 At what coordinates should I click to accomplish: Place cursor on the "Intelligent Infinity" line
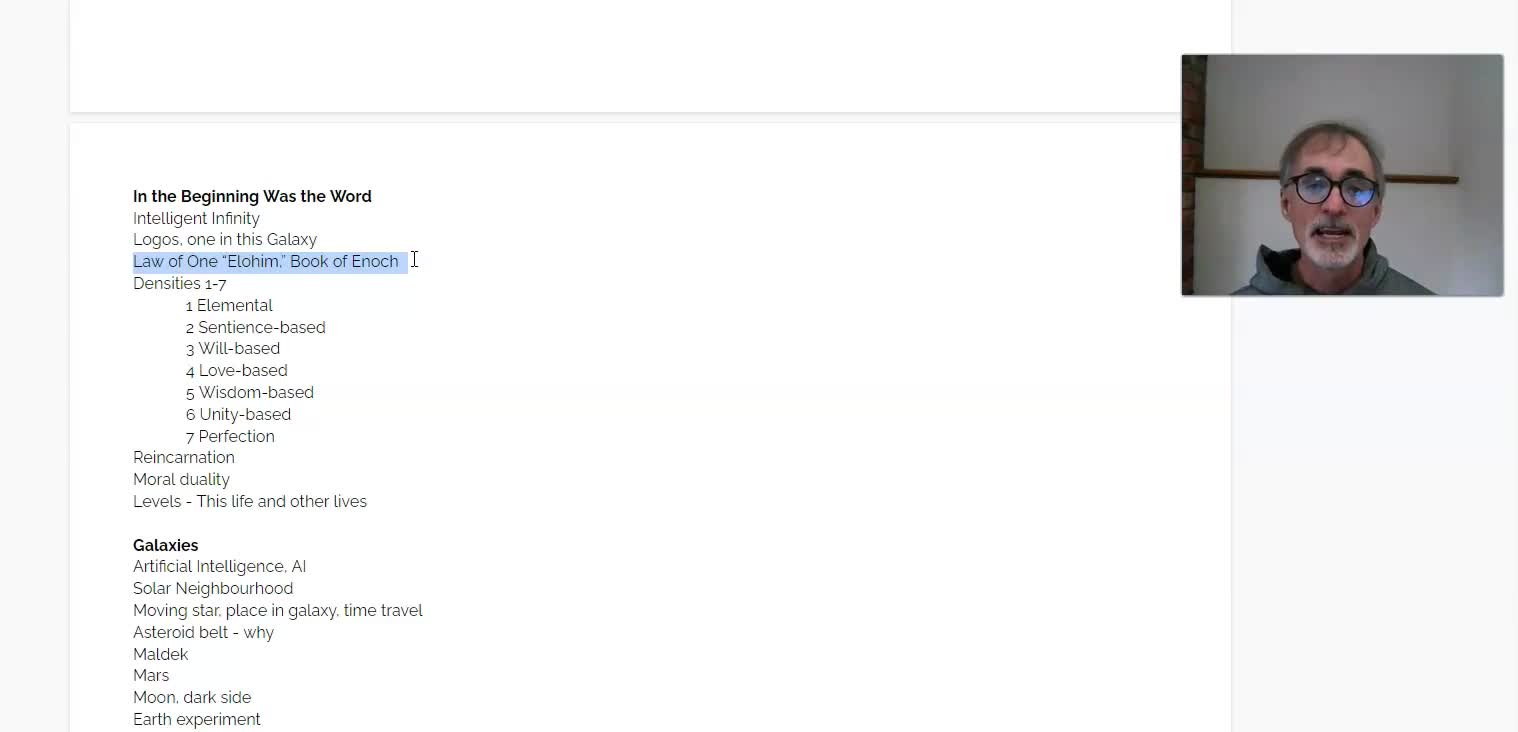[x=196, y=219]
